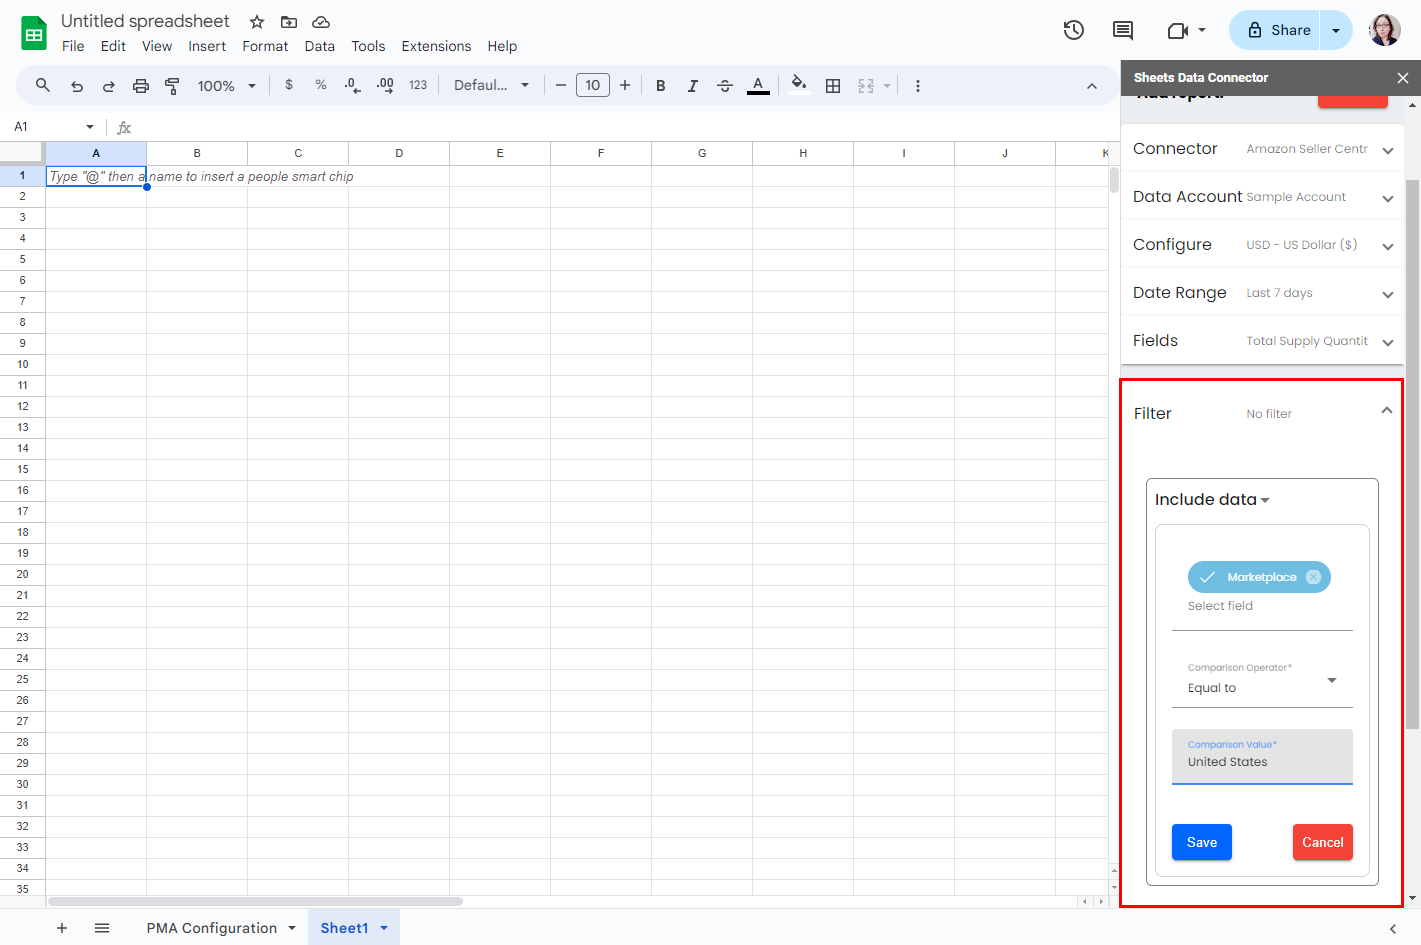The image size is (1421, 945).
Task: Toggle italic formatting
Action: pyautogui.click(x=692, y=86)
